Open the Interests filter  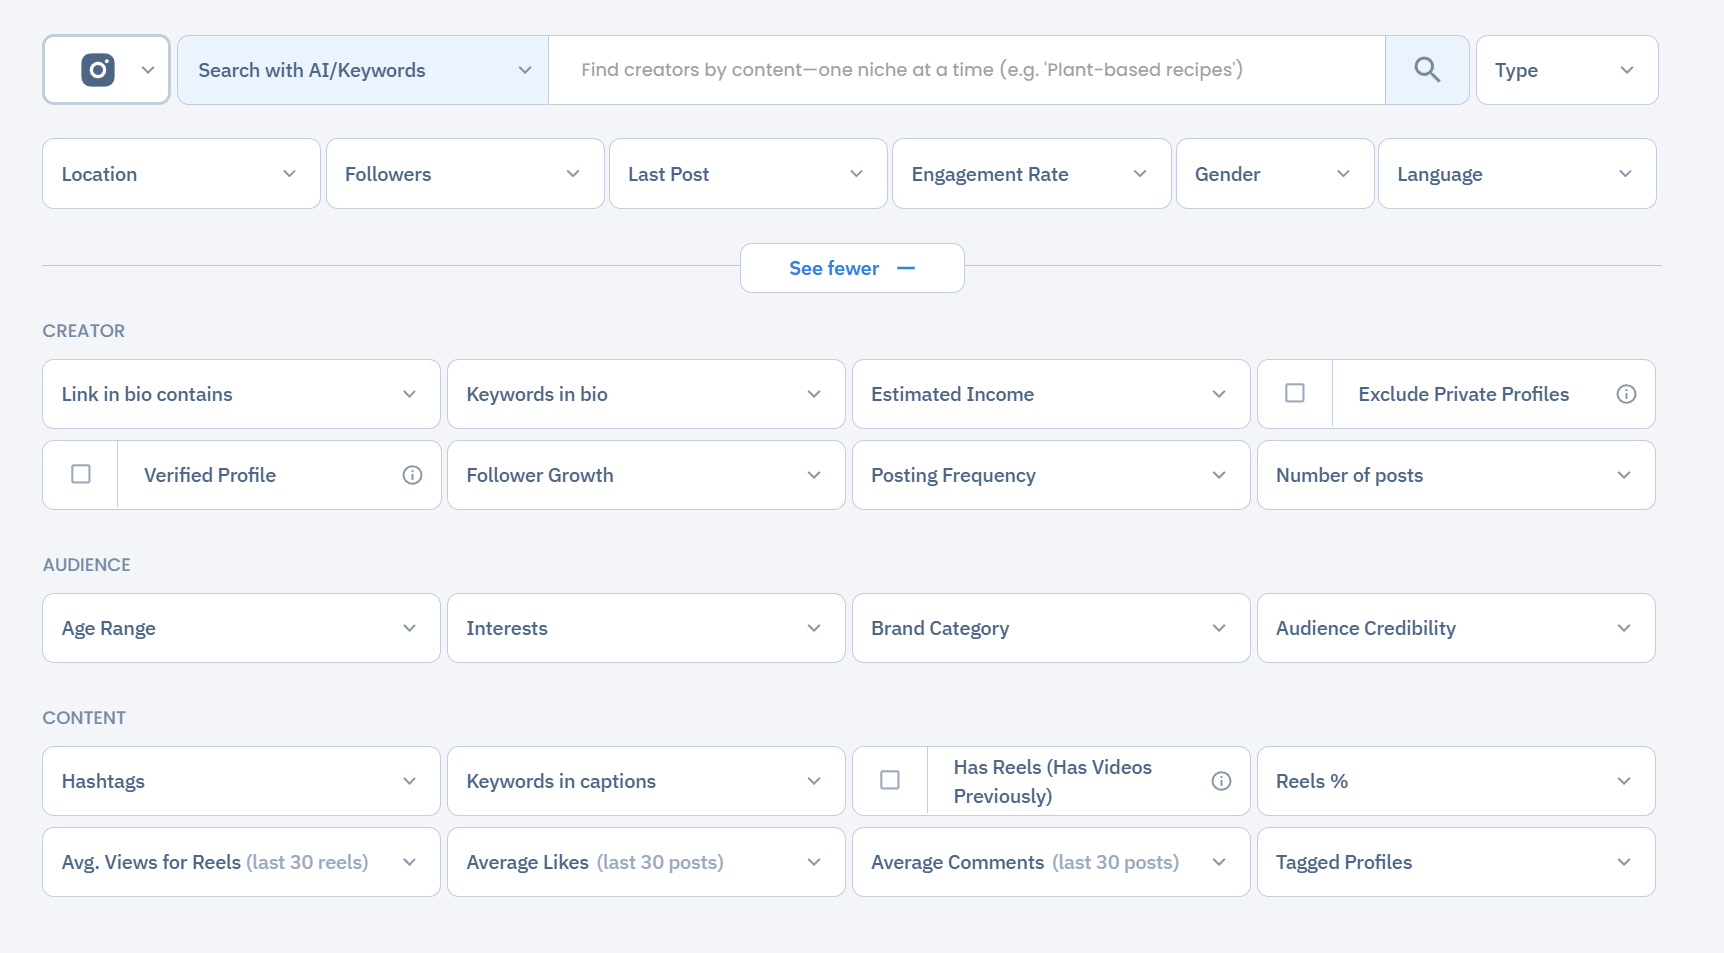[x=646, y=628]
